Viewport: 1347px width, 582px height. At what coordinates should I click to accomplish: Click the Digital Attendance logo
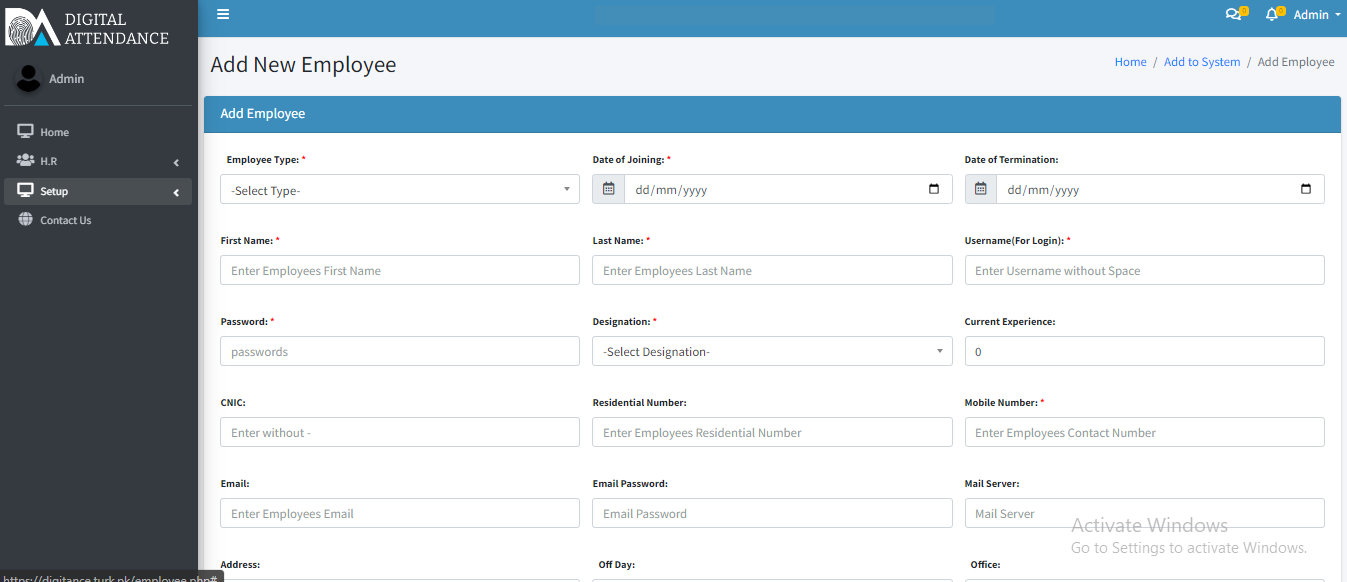[87, 29]
